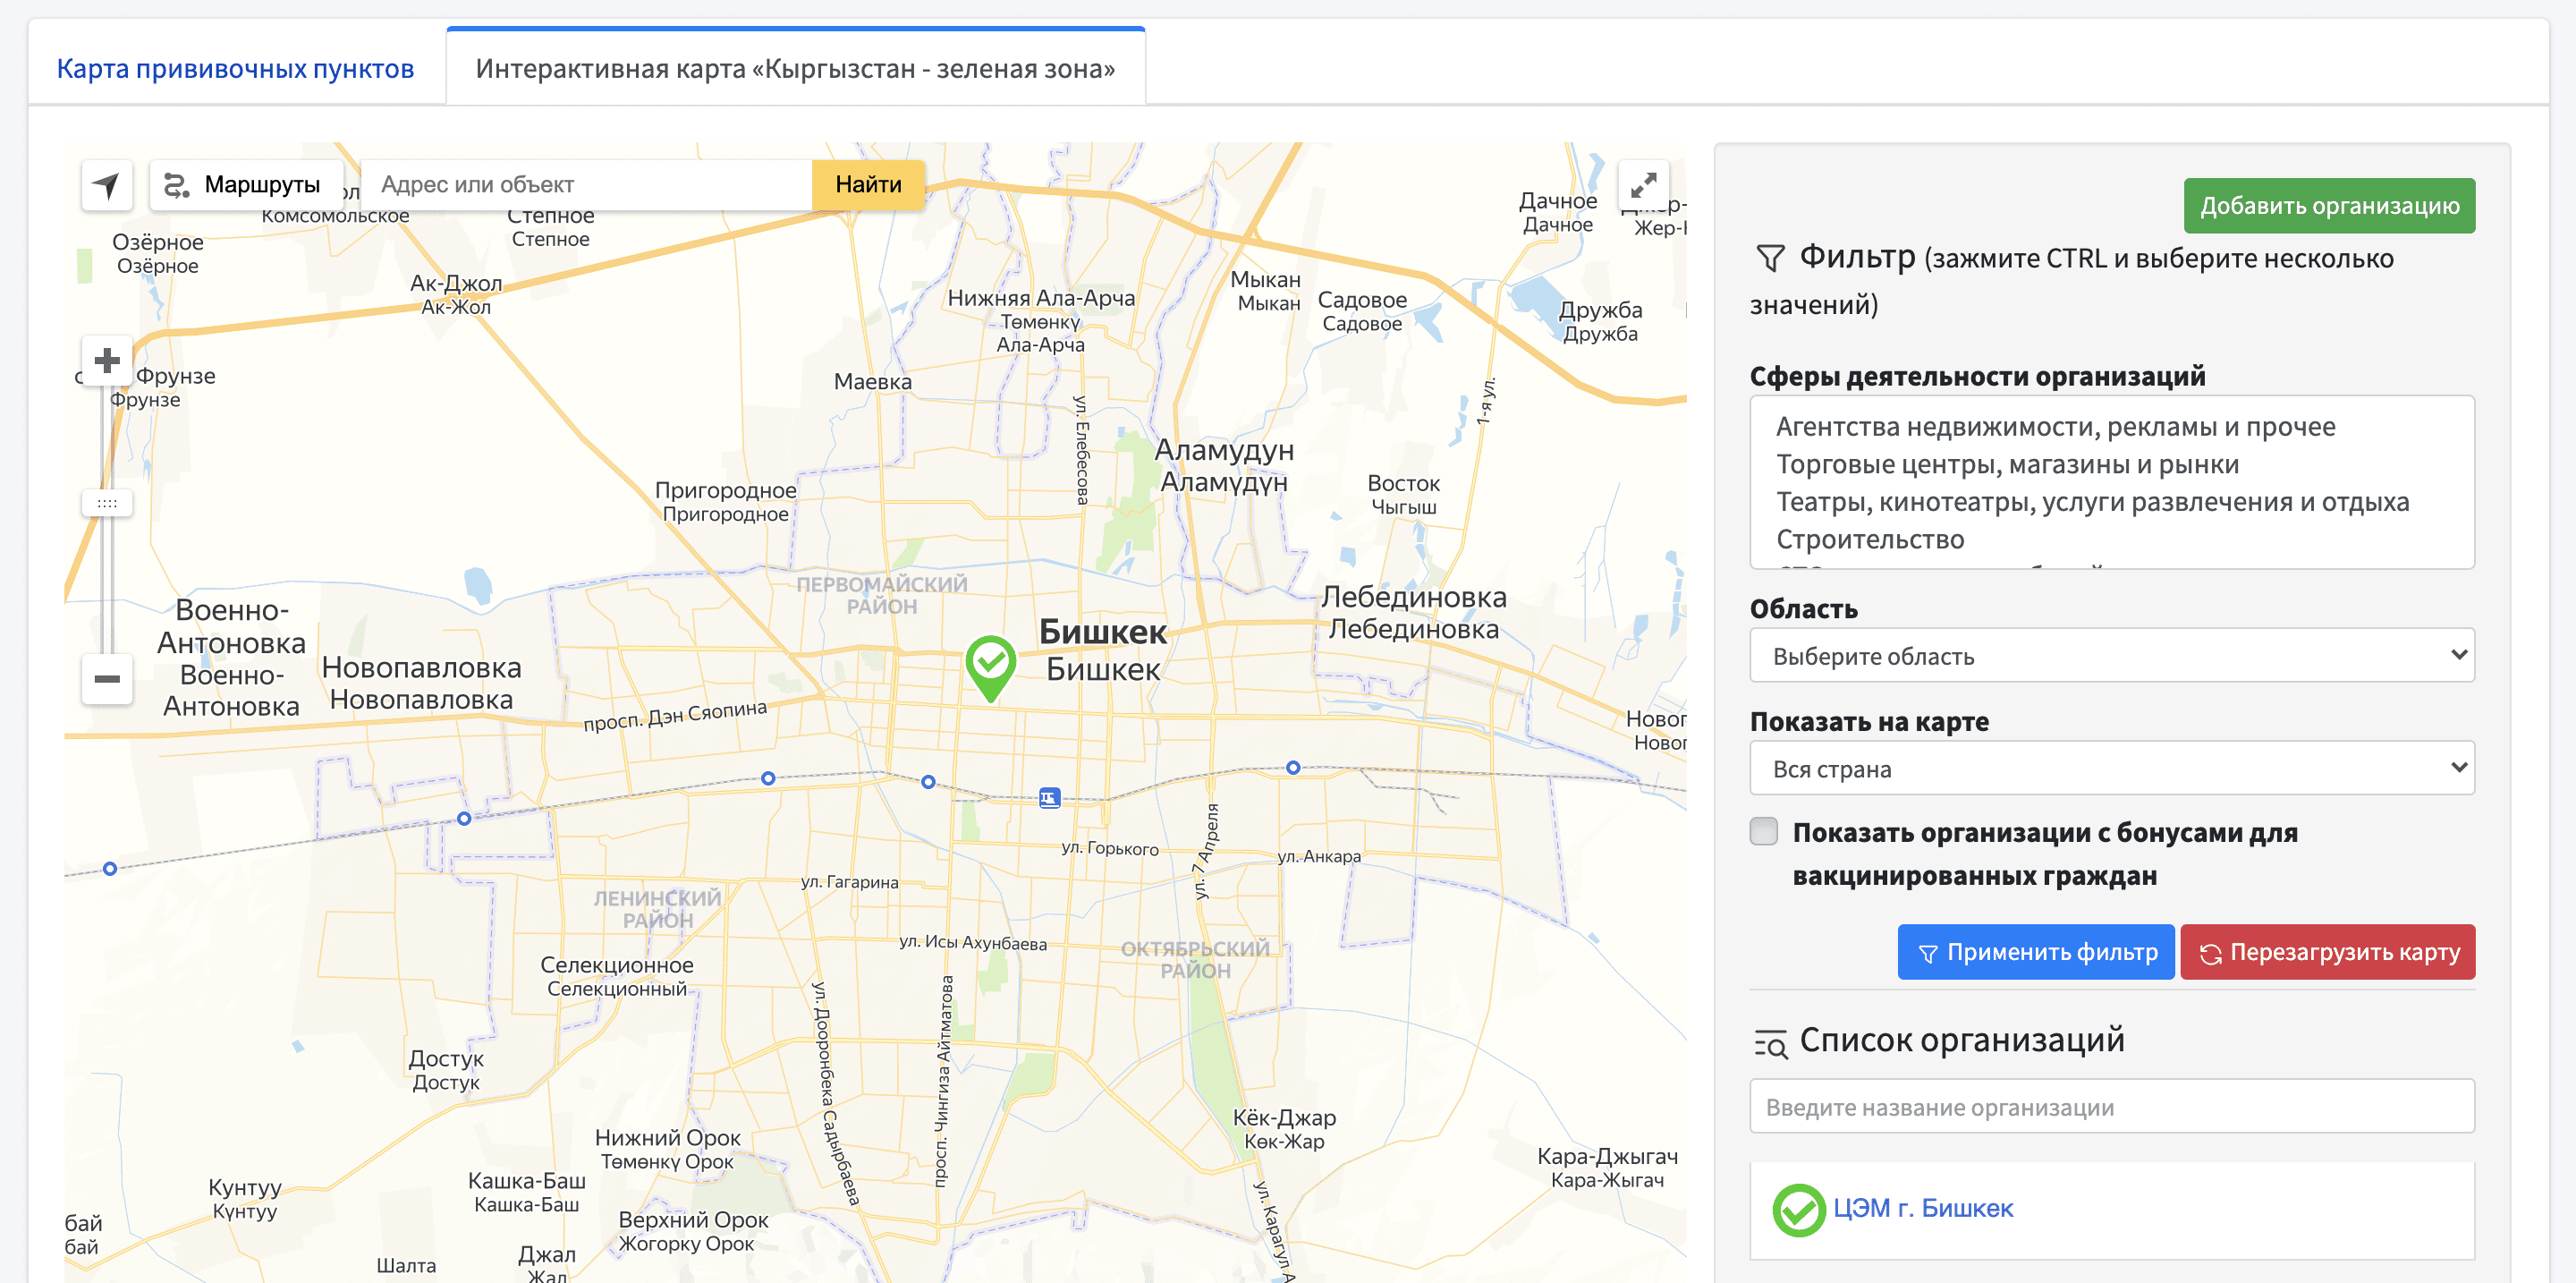Click green check icon beside ЦЭМ г. Бишкек
The image size is (2576, 1283).
1798,1209
